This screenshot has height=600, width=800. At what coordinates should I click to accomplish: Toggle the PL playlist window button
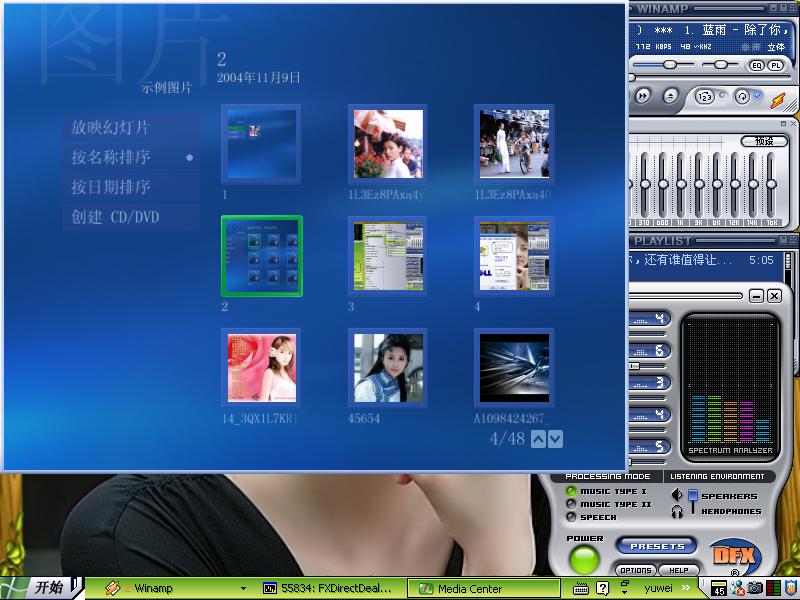(775, 65)
